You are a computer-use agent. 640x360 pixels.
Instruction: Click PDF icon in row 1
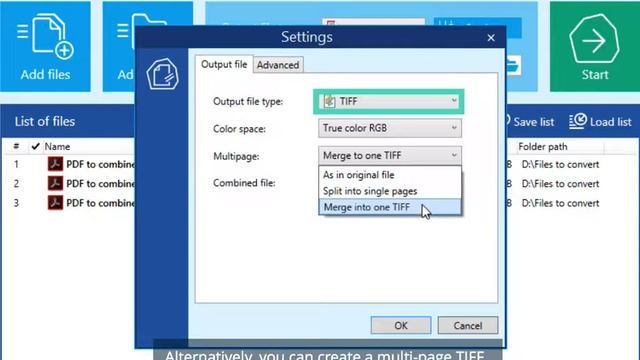pyautogui.click(x=55, y=164)
